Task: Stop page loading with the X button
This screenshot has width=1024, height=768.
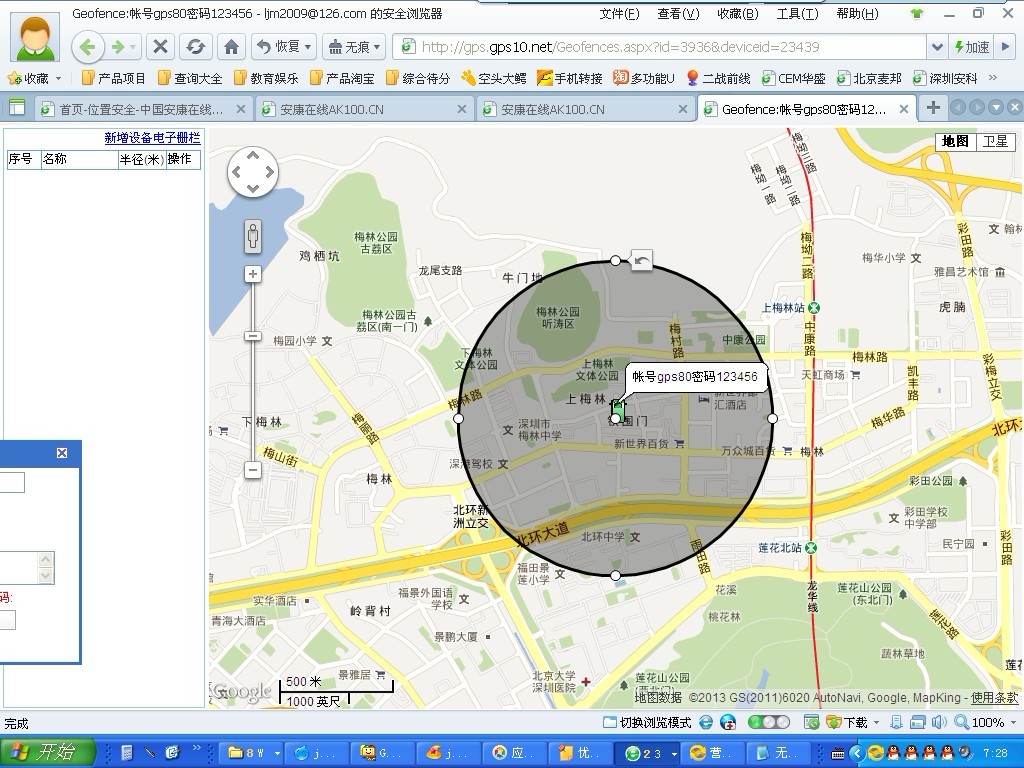Action: pos(160,46)
